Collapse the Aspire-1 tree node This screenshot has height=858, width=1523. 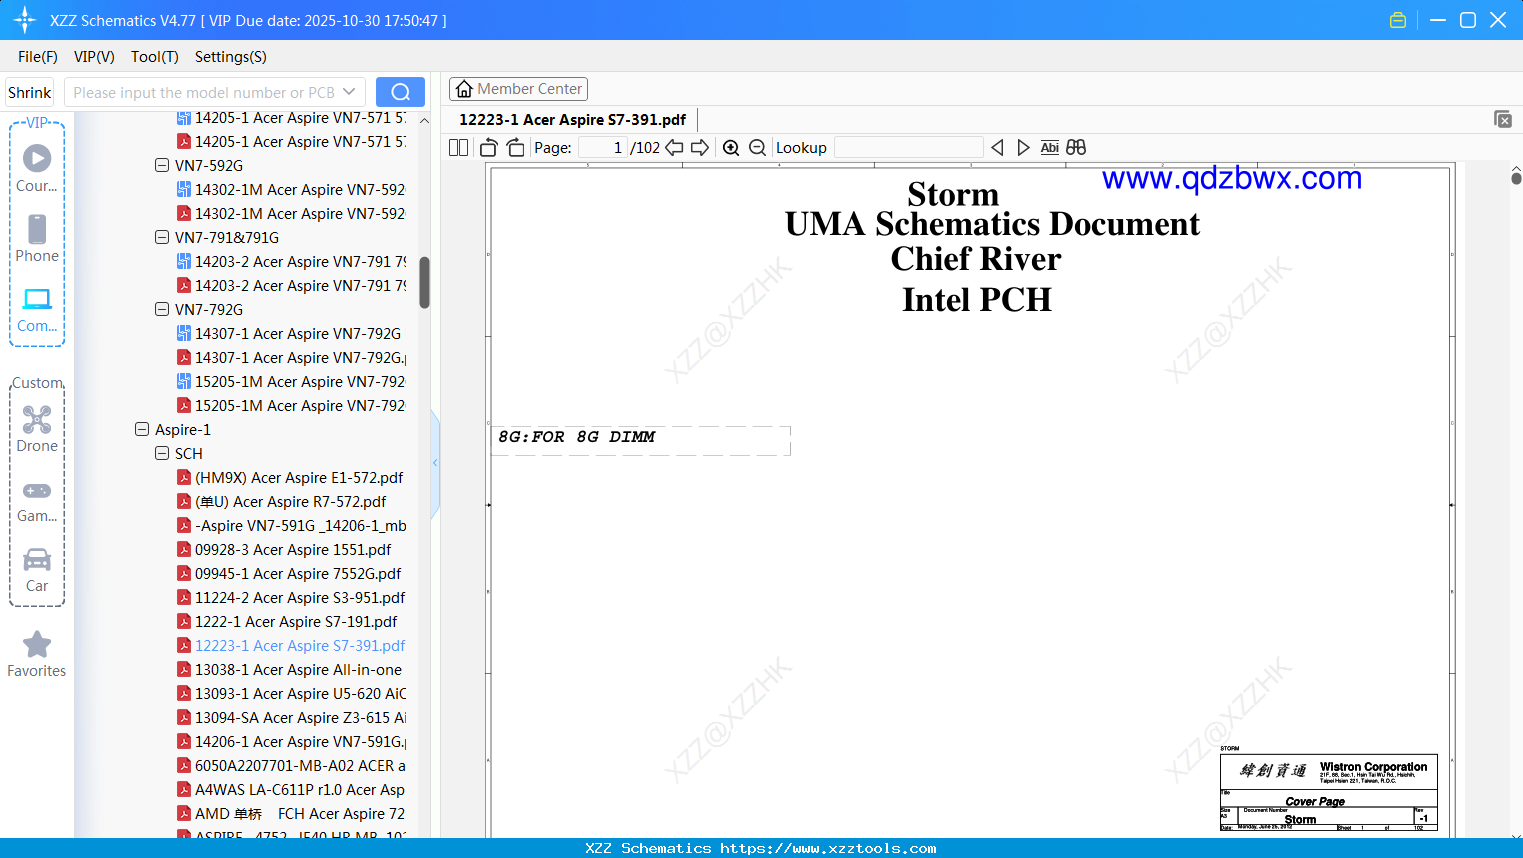point(142,429)
